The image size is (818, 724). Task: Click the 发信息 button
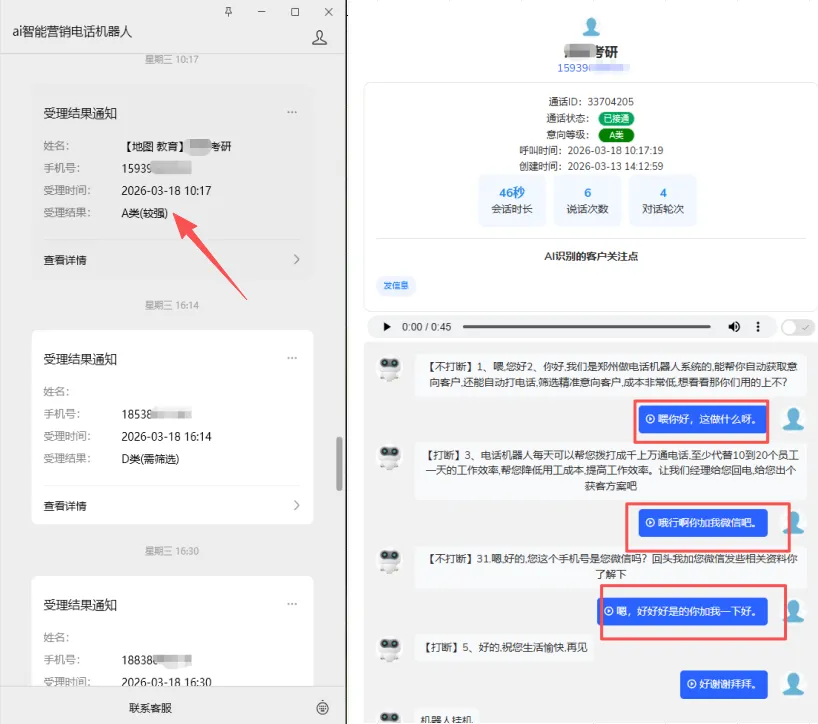tap(397, 285)
